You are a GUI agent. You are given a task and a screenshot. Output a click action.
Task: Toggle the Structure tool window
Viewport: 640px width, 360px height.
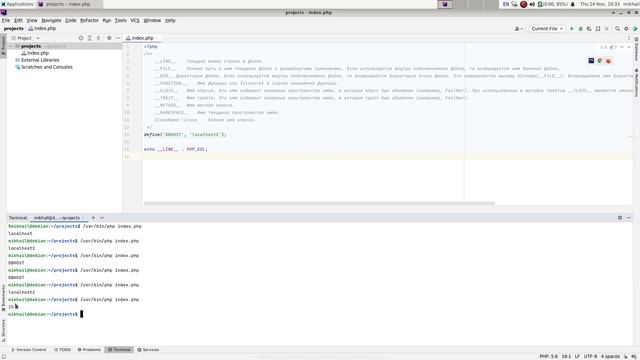point(3,331)
